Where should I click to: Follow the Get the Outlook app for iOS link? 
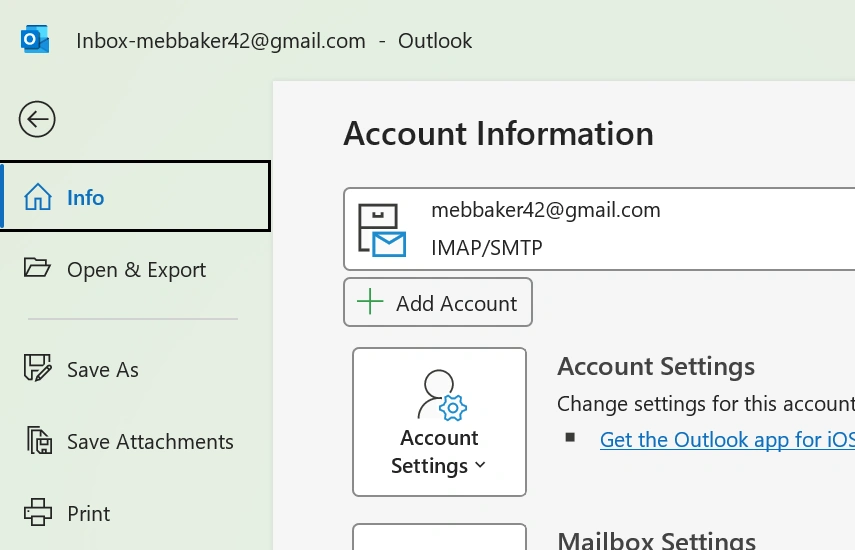point(727,440)
